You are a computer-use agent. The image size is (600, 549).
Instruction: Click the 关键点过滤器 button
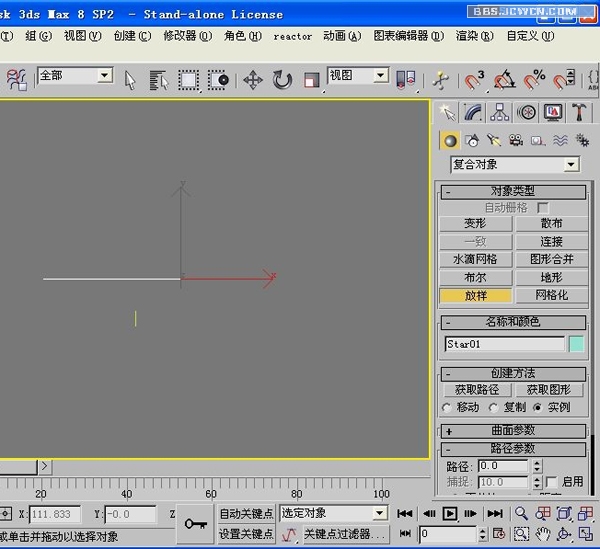(346, 534)
